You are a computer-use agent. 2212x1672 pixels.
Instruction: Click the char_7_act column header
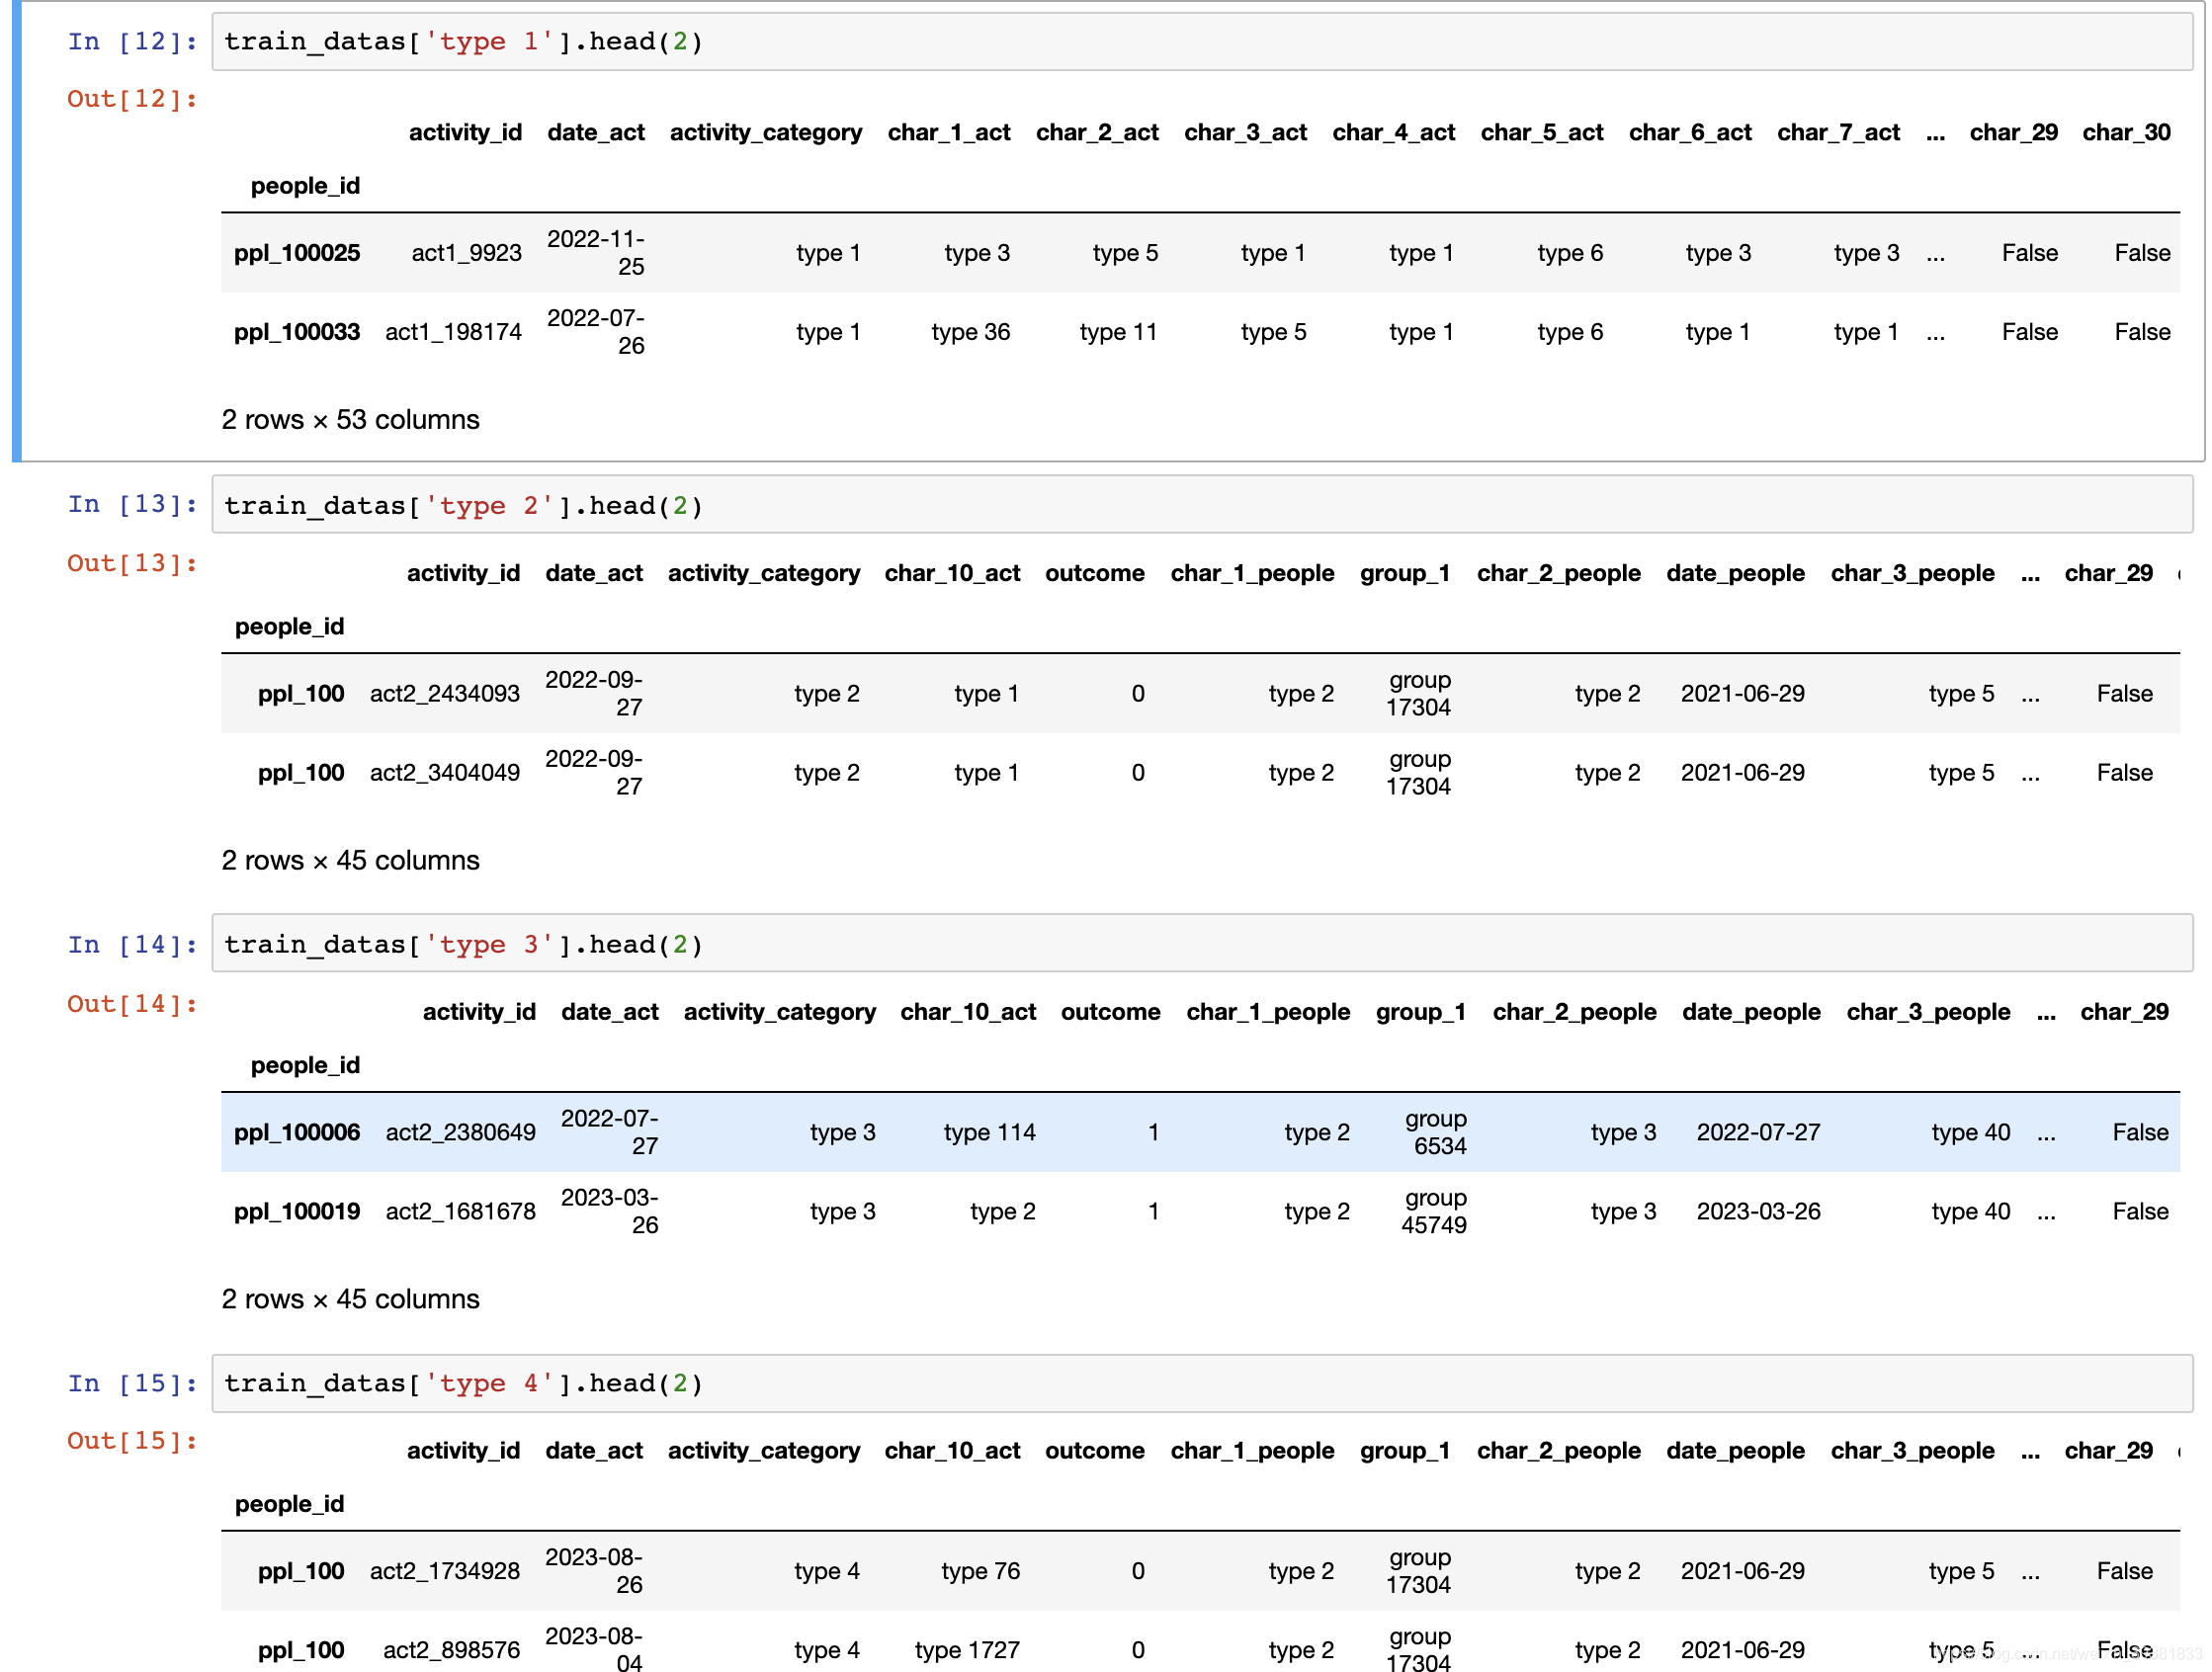tap(1839, 132)
